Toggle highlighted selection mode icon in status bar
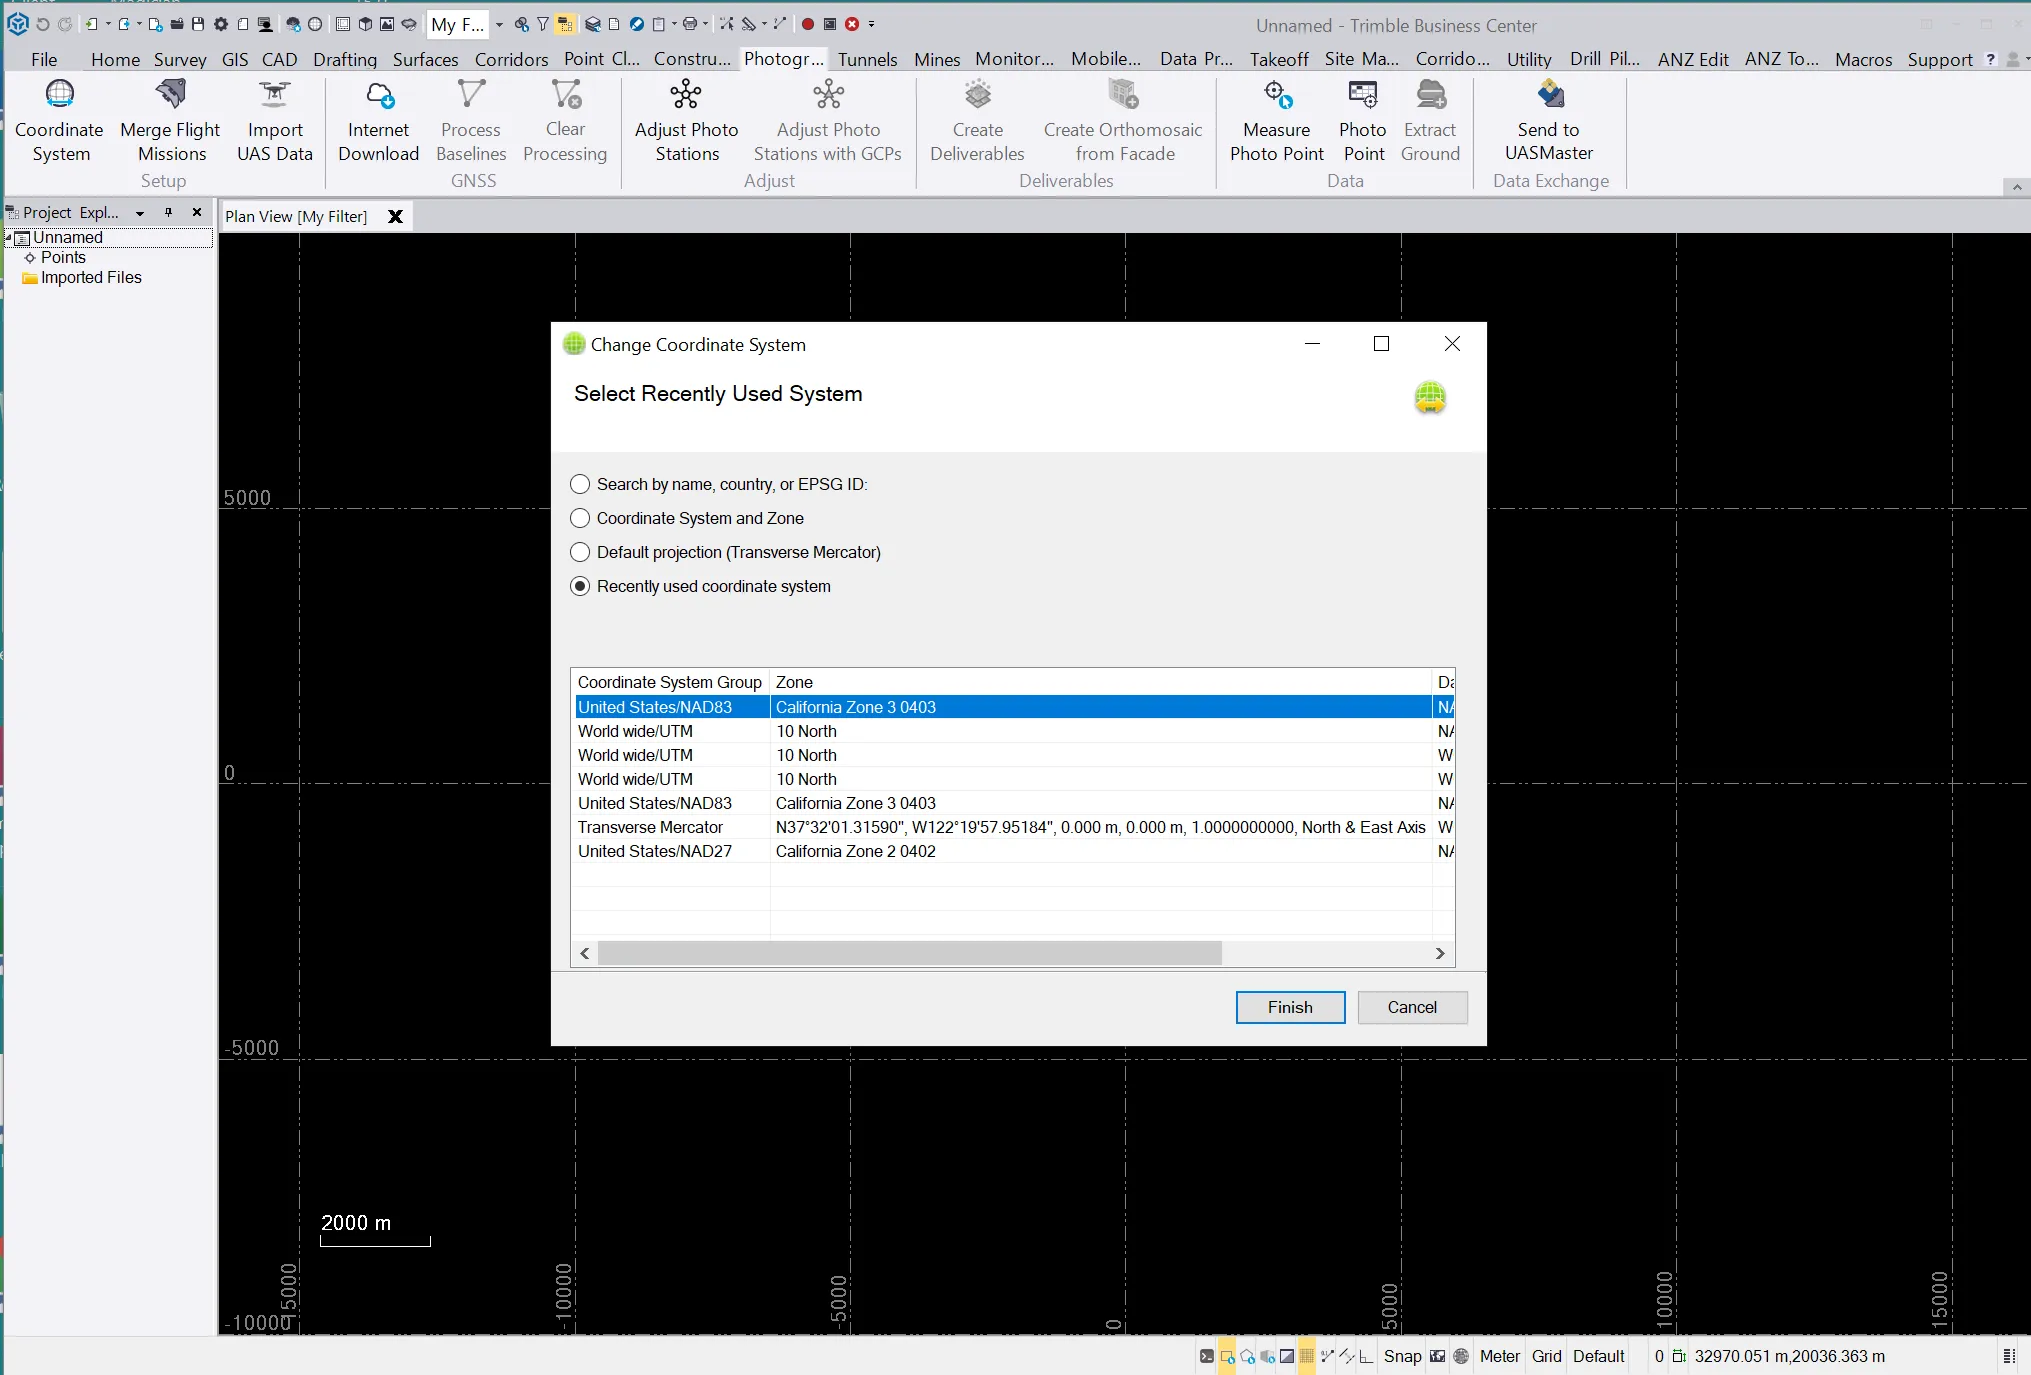 click(x=1227, y=1356)
